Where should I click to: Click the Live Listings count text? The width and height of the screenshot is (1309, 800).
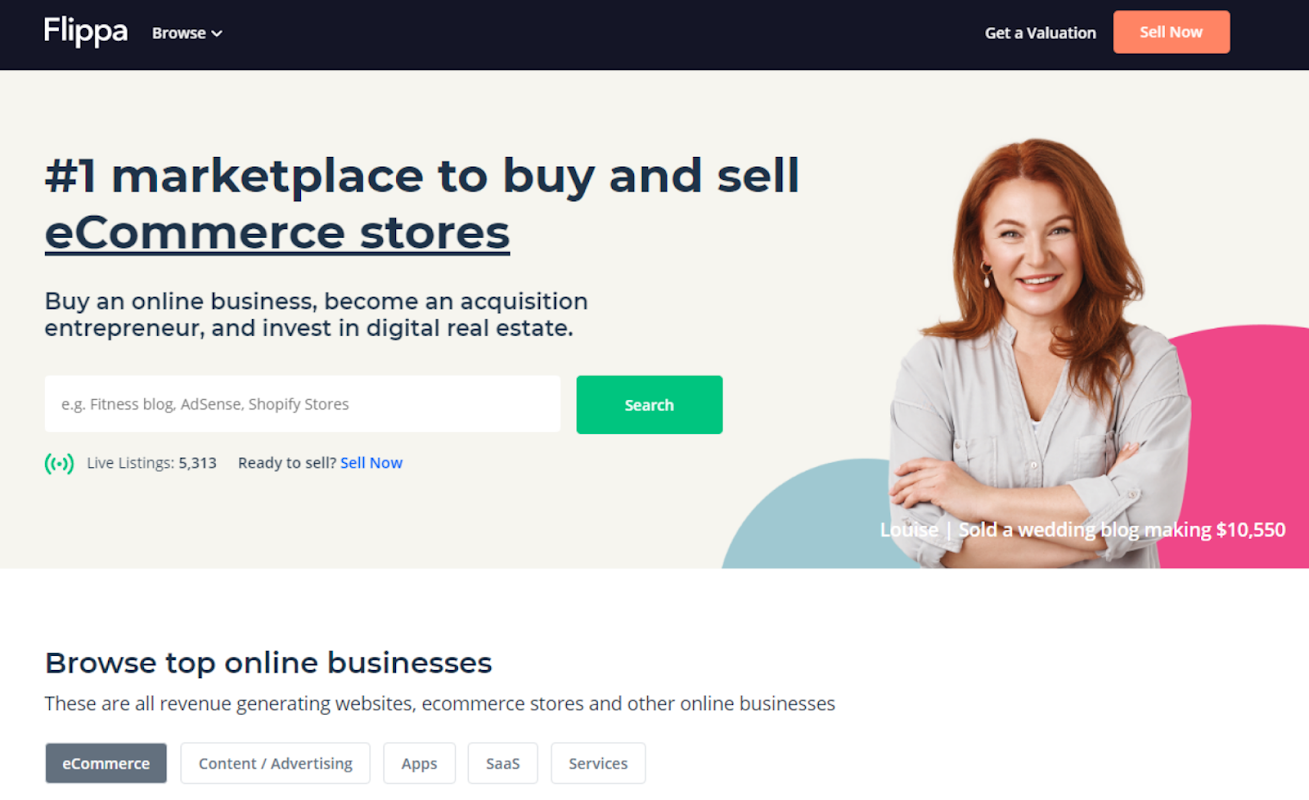pyautogui.click(x=152, y=463)
